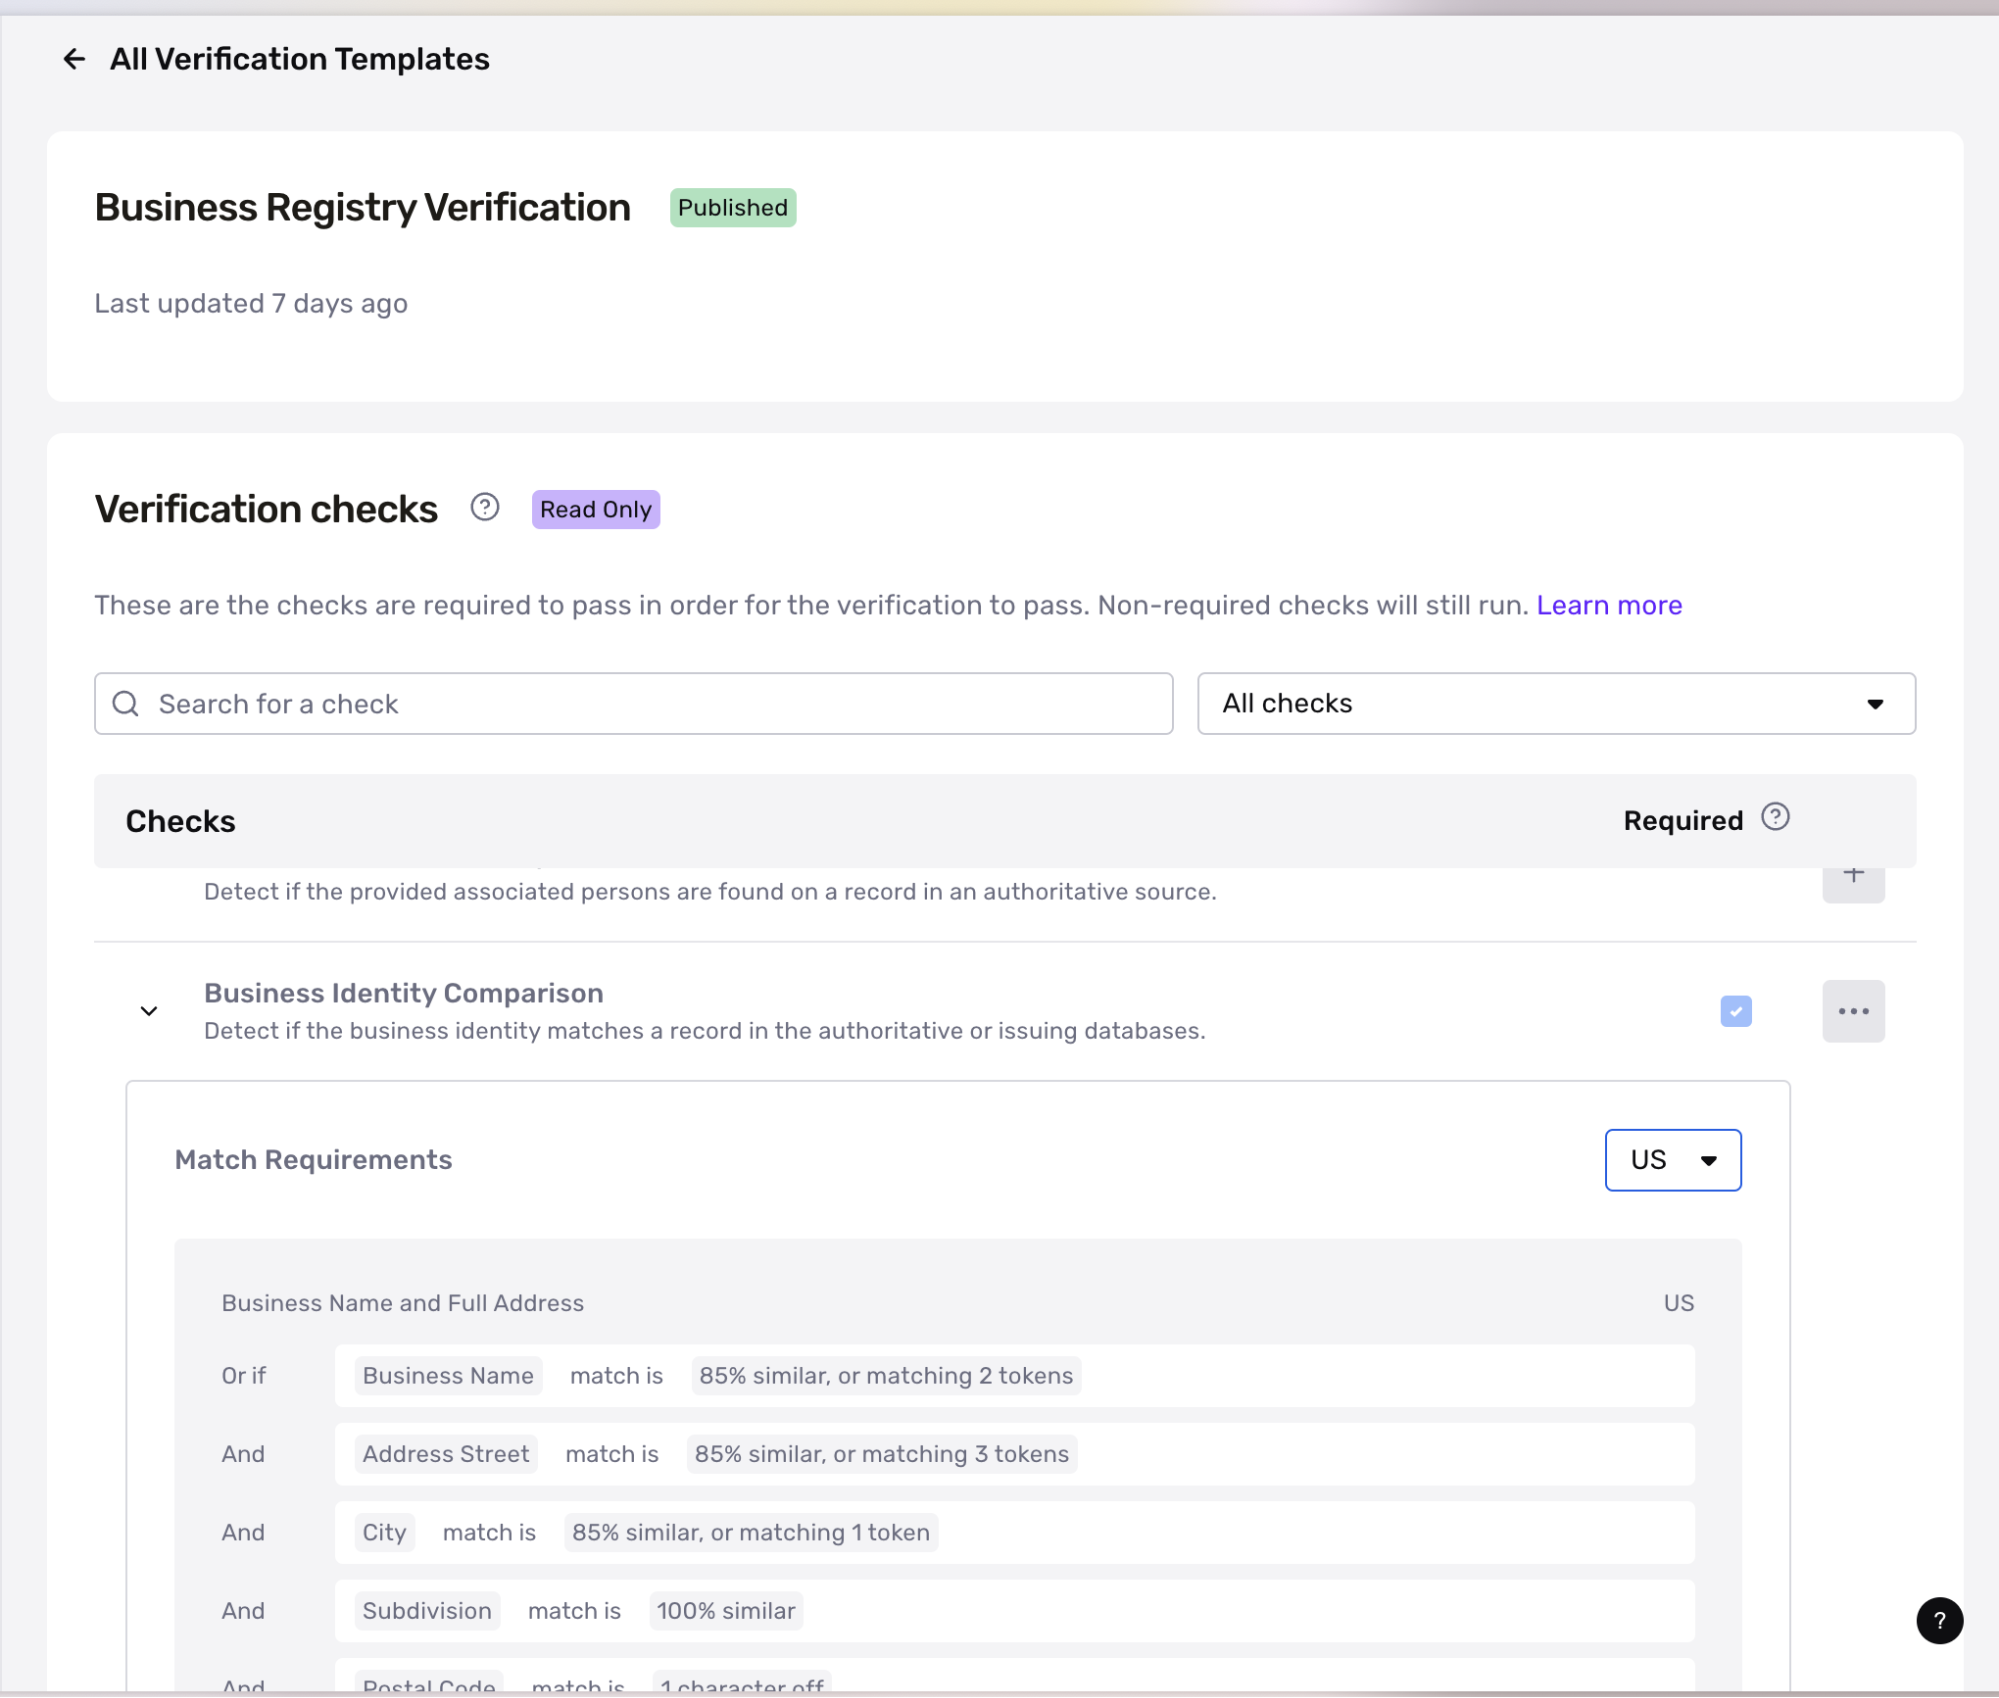The width and height of the screenshot is (1999, 1698).
Task: Click the Read Only badge
Action: 596,509
